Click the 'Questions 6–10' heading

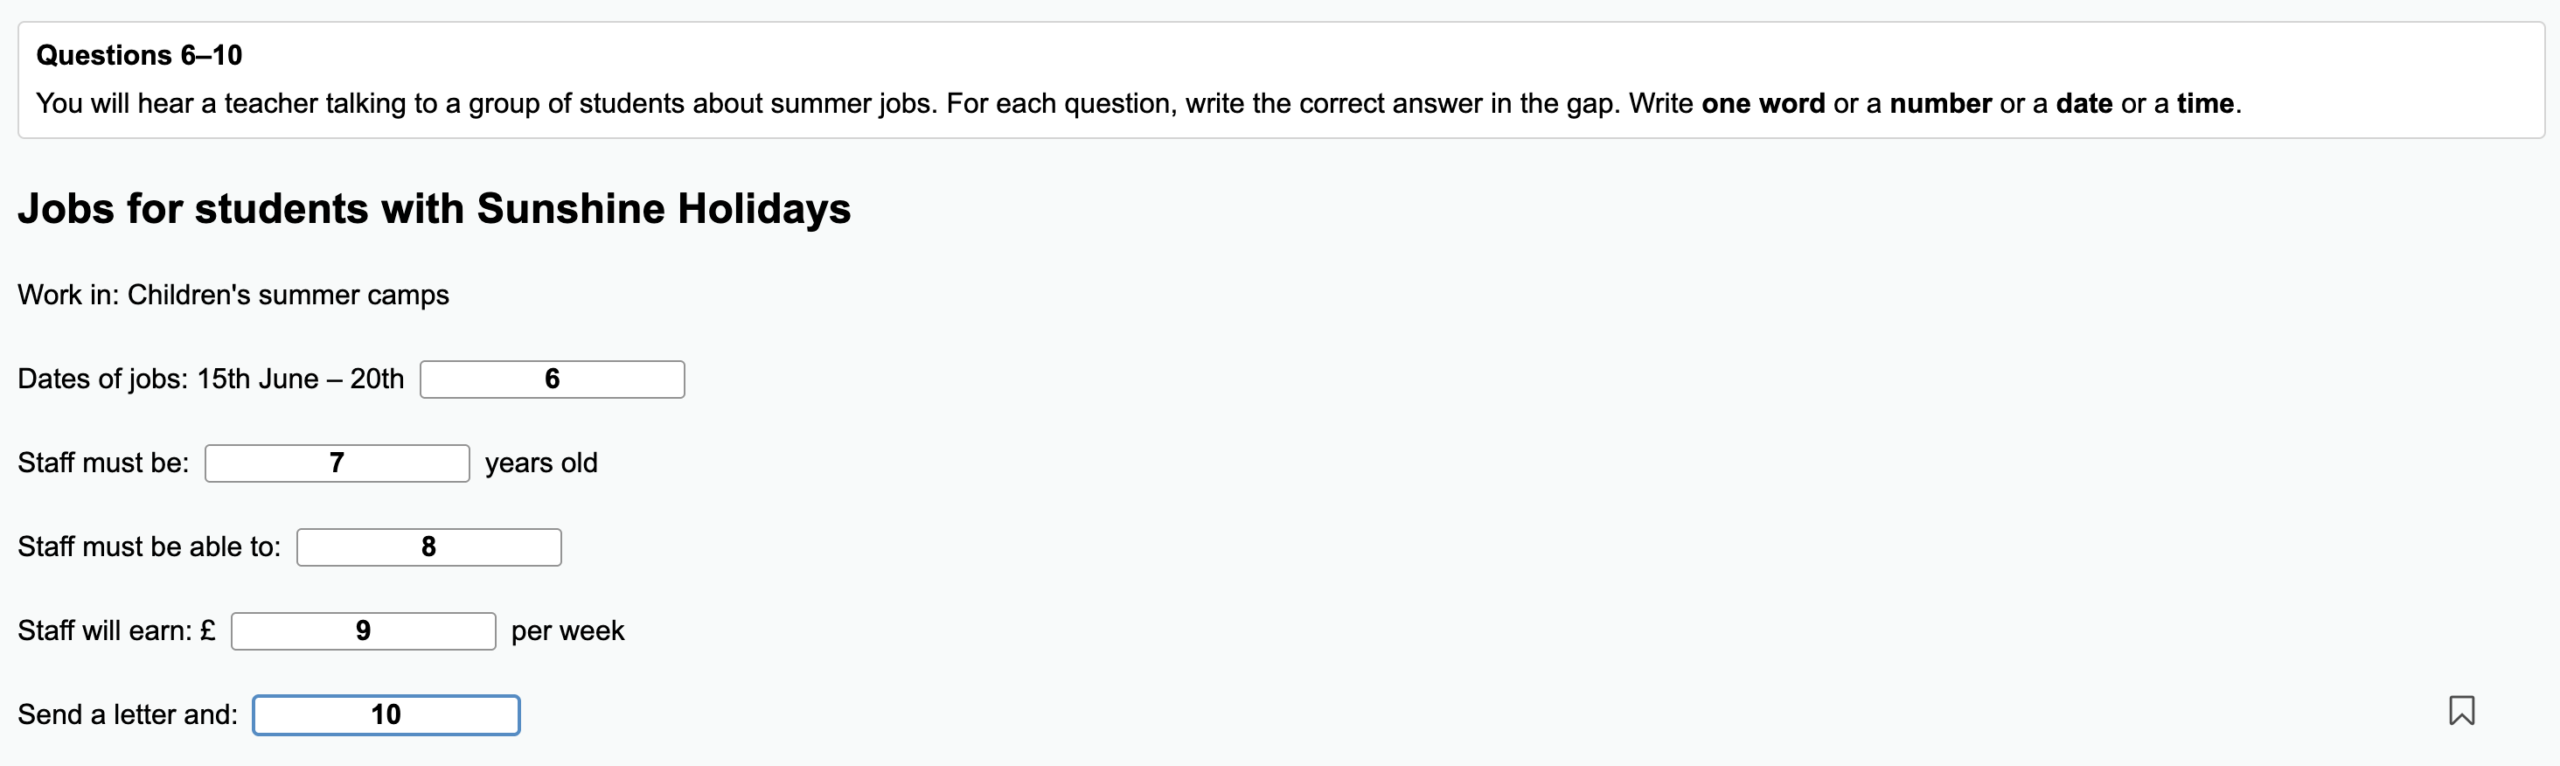point(139,55)
